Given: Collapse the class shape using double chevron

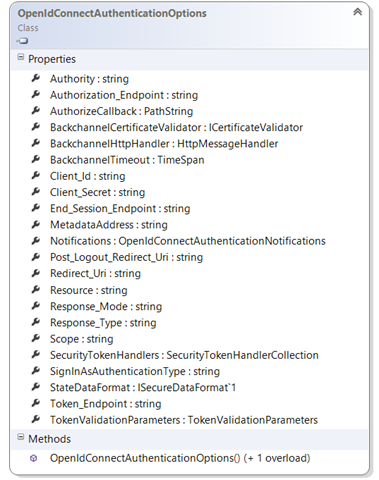Looking at the screenshot, I should (357, 12).
